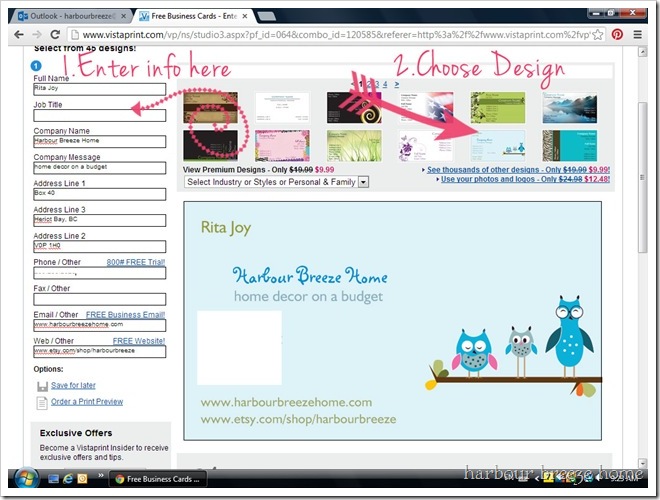660x500 pixels.
Task: Click the Address Line 3 field
Action: tap(100, 220)
